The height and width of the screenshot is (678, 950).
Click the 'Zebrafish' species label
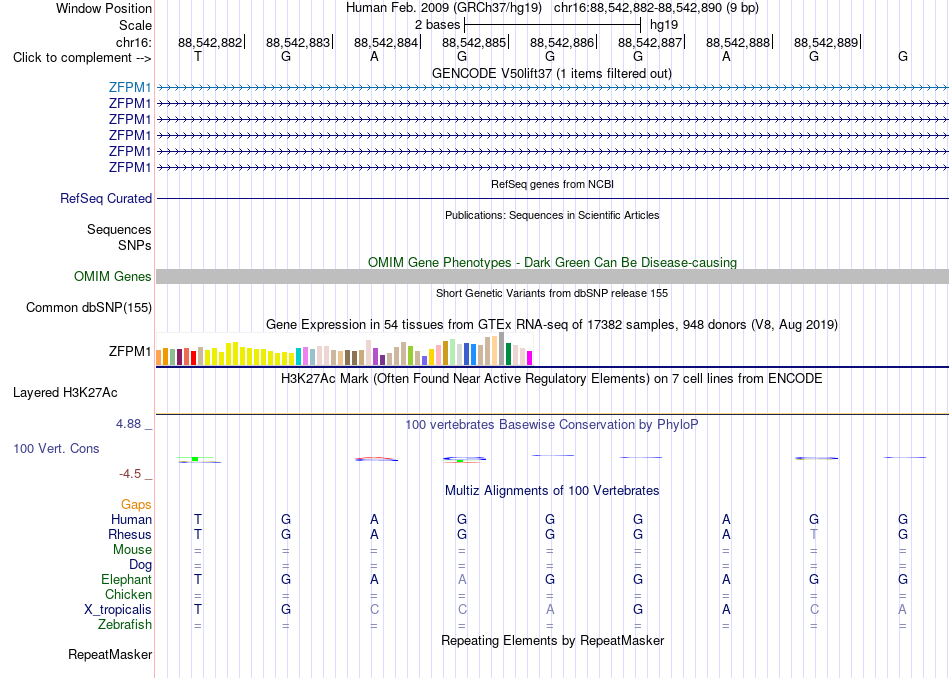tap(125, 625)
